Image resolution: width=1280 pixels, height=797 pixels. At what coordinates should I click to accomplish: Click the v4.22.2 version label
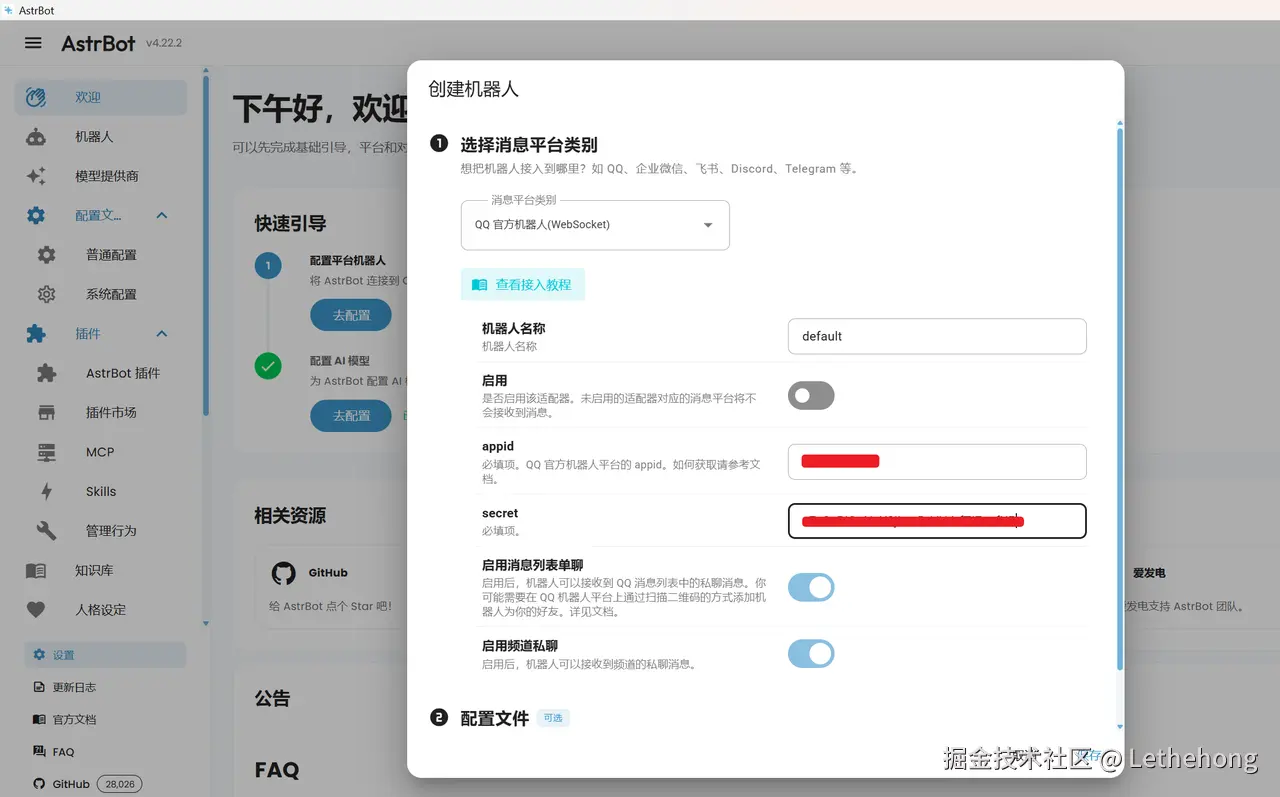tap(164, 43)
